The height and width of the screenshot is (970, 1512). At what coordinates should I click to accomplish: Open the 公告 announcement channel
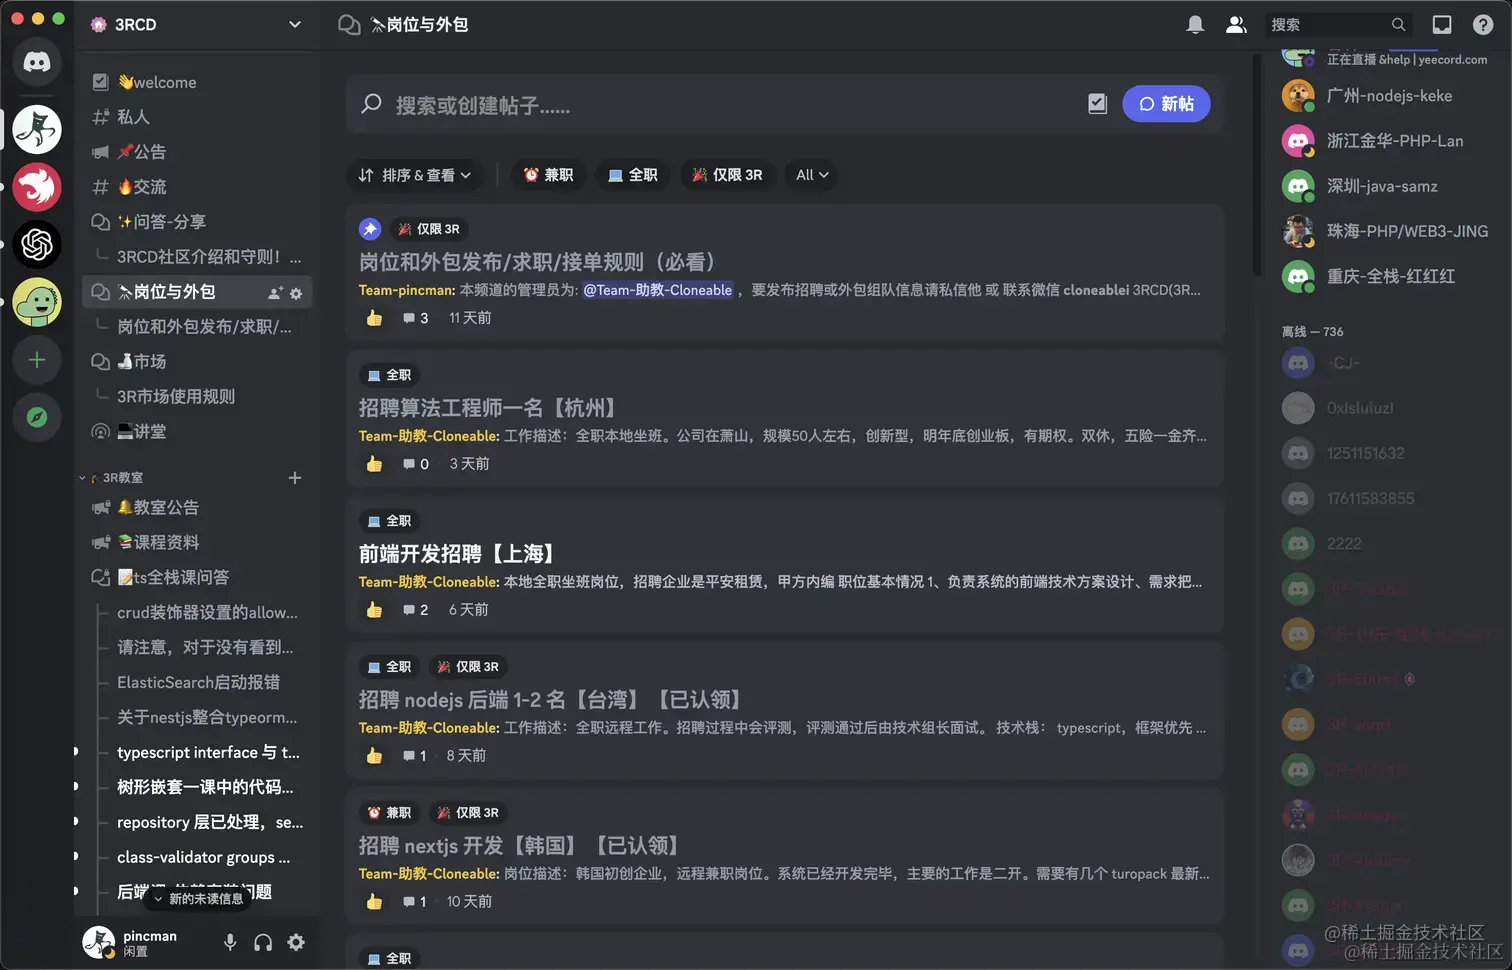pos(197,152)
